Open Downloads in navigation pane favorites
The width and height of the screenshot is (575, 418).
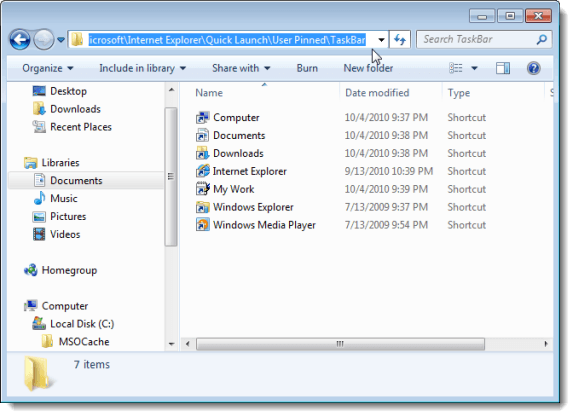click(75, 109)
